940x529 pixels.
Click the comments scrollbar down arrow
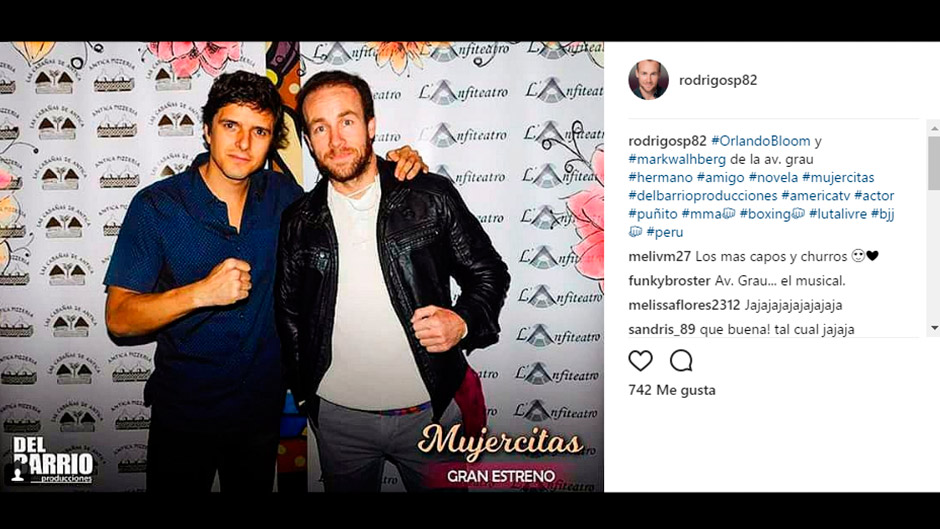(934, 328)
